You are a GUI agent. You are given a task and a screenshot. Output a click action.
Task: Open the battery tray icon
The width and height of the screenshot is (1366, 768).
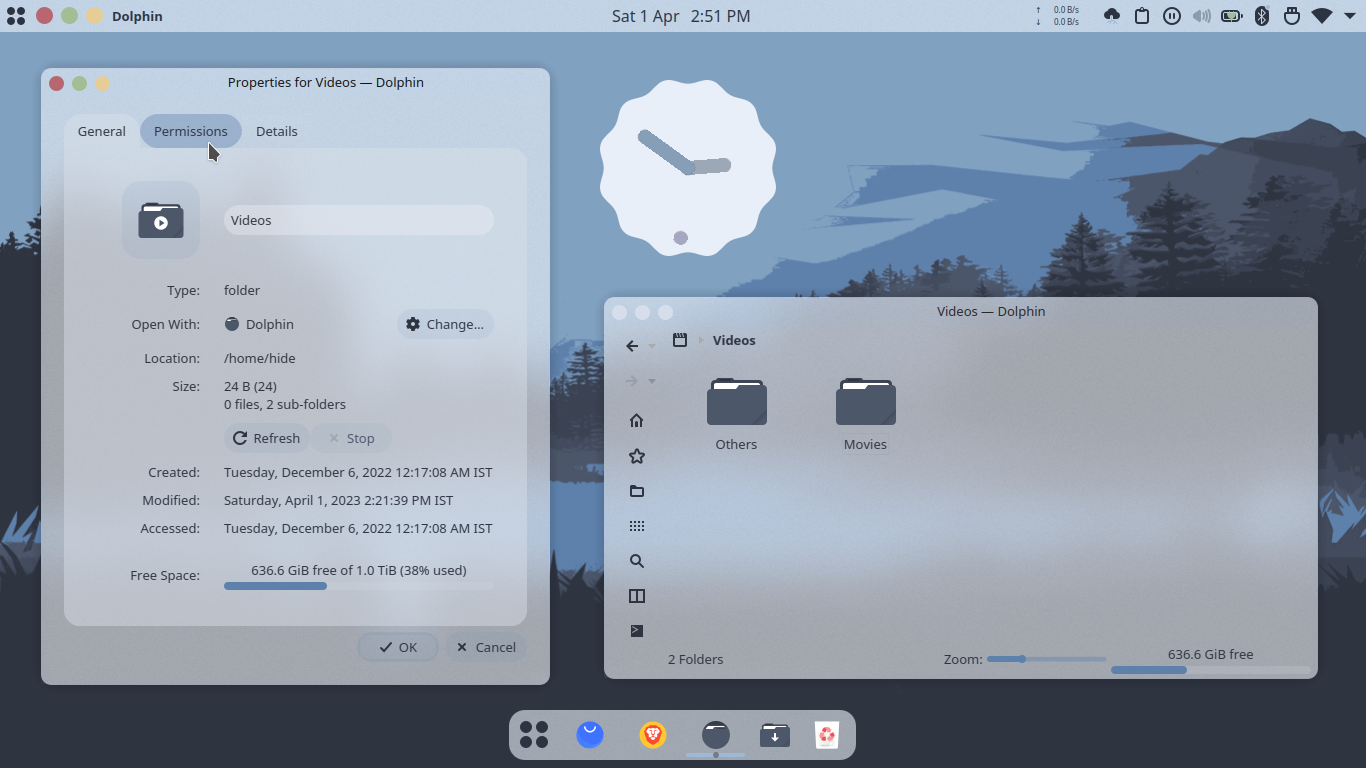pyautogui.click(x=1232, y=16)
